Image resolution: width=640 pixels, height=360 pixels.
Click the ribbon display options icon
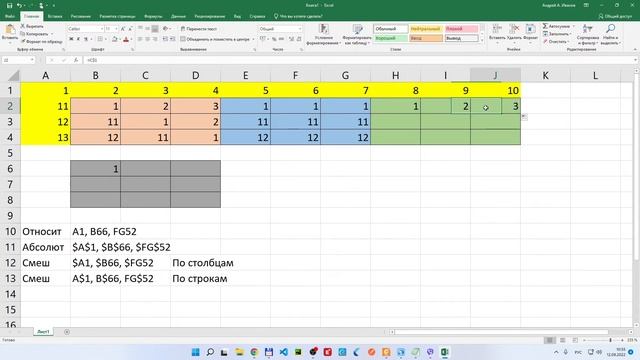(x=586, y=5)
